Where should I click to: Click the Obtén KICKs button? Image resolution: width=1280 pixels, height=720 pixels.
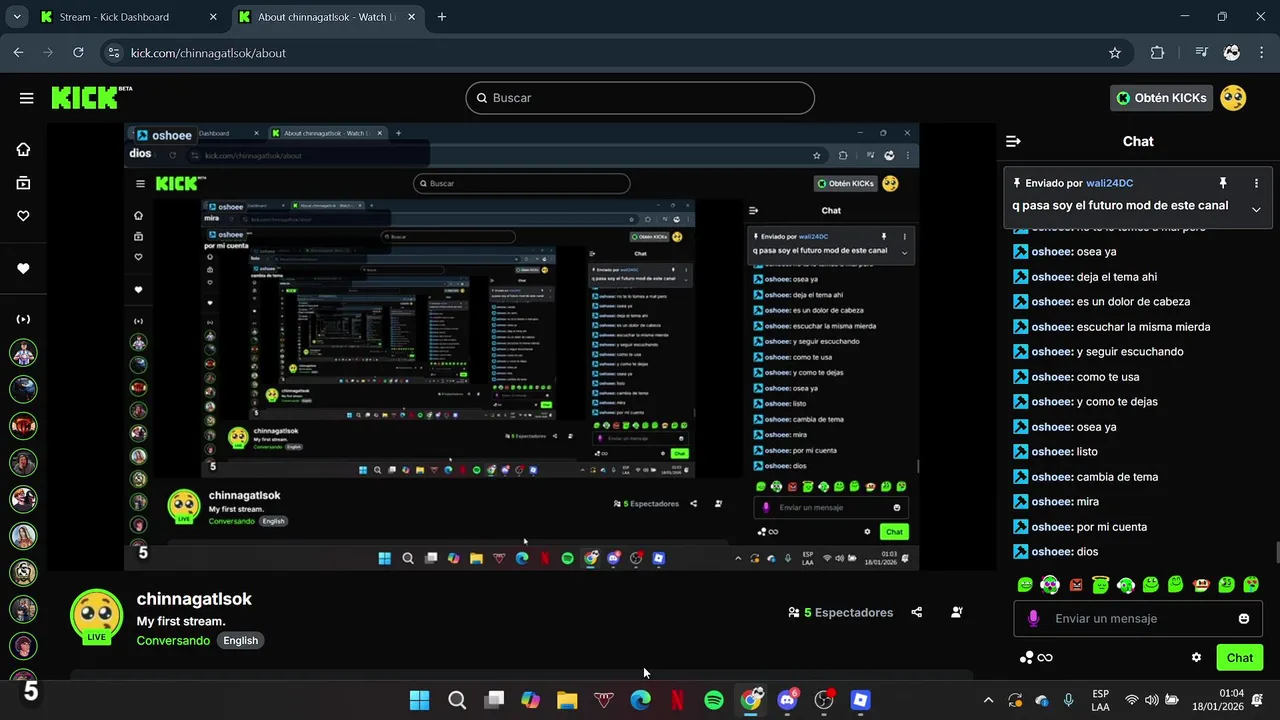[1161, 98]
